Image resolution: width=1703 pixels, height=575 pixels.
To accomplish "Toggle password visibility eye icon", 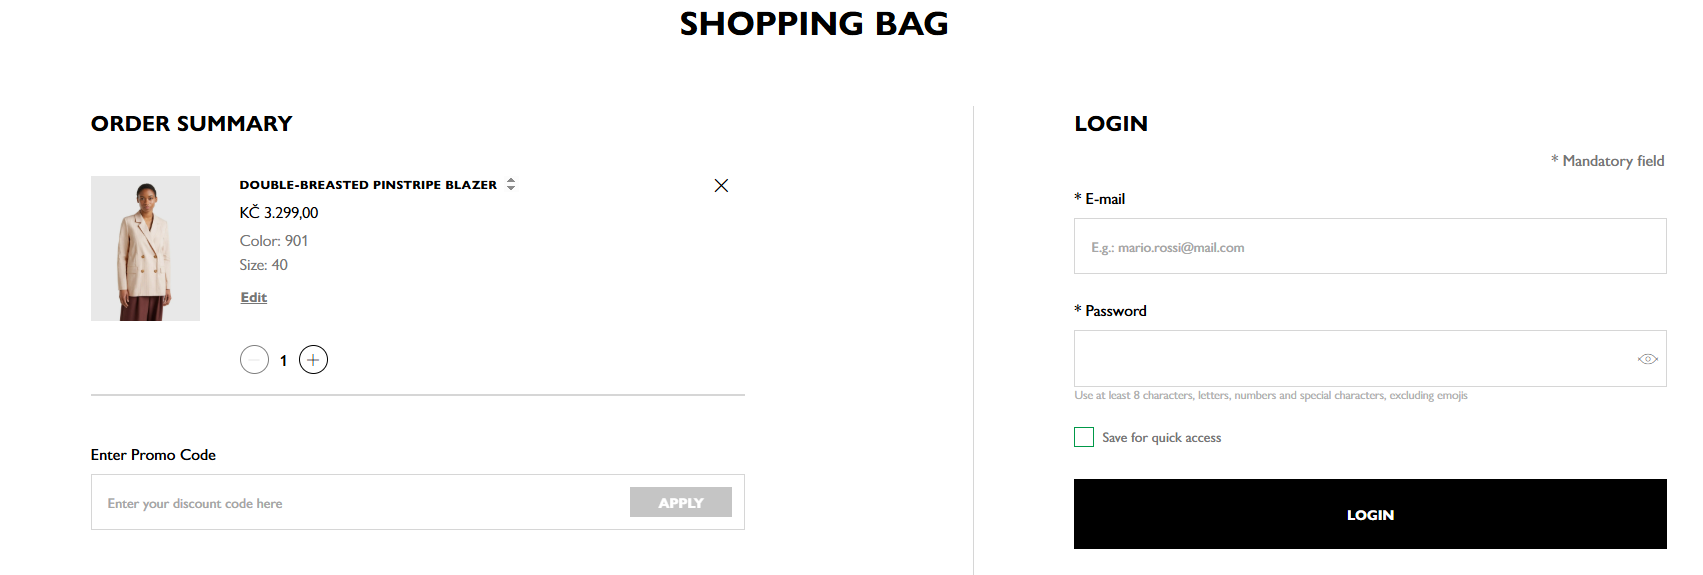I will (x=1648, y=359).
